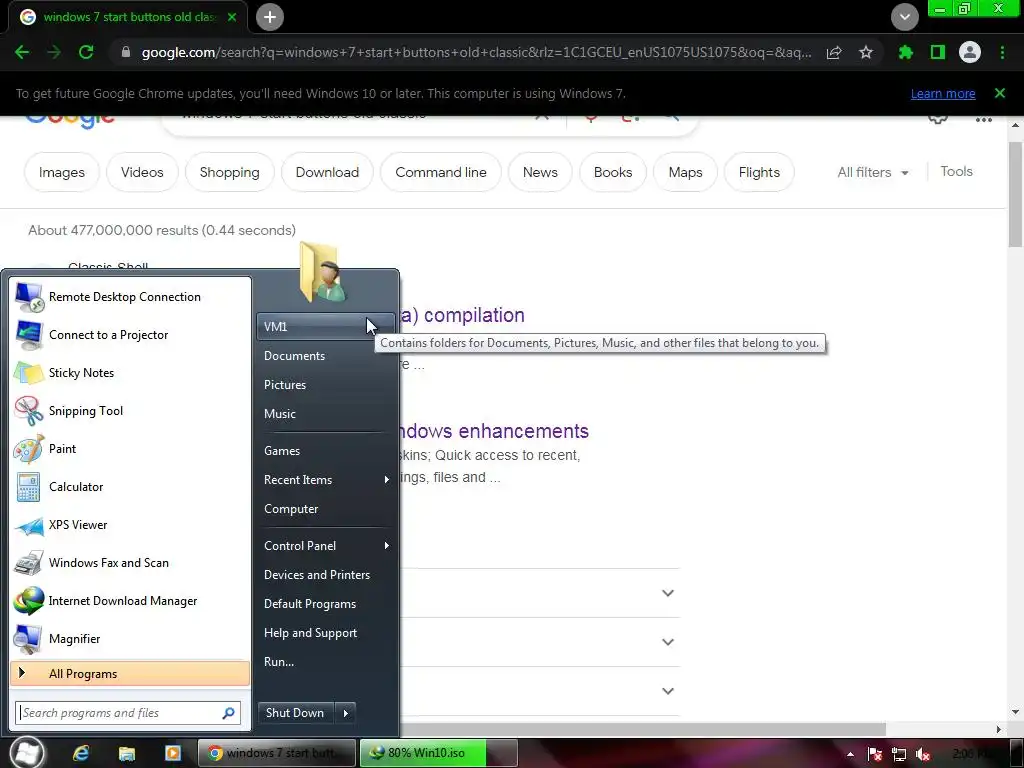1024x768 pixels.
Task: Click the Chrome address bar
Action: 477,52
